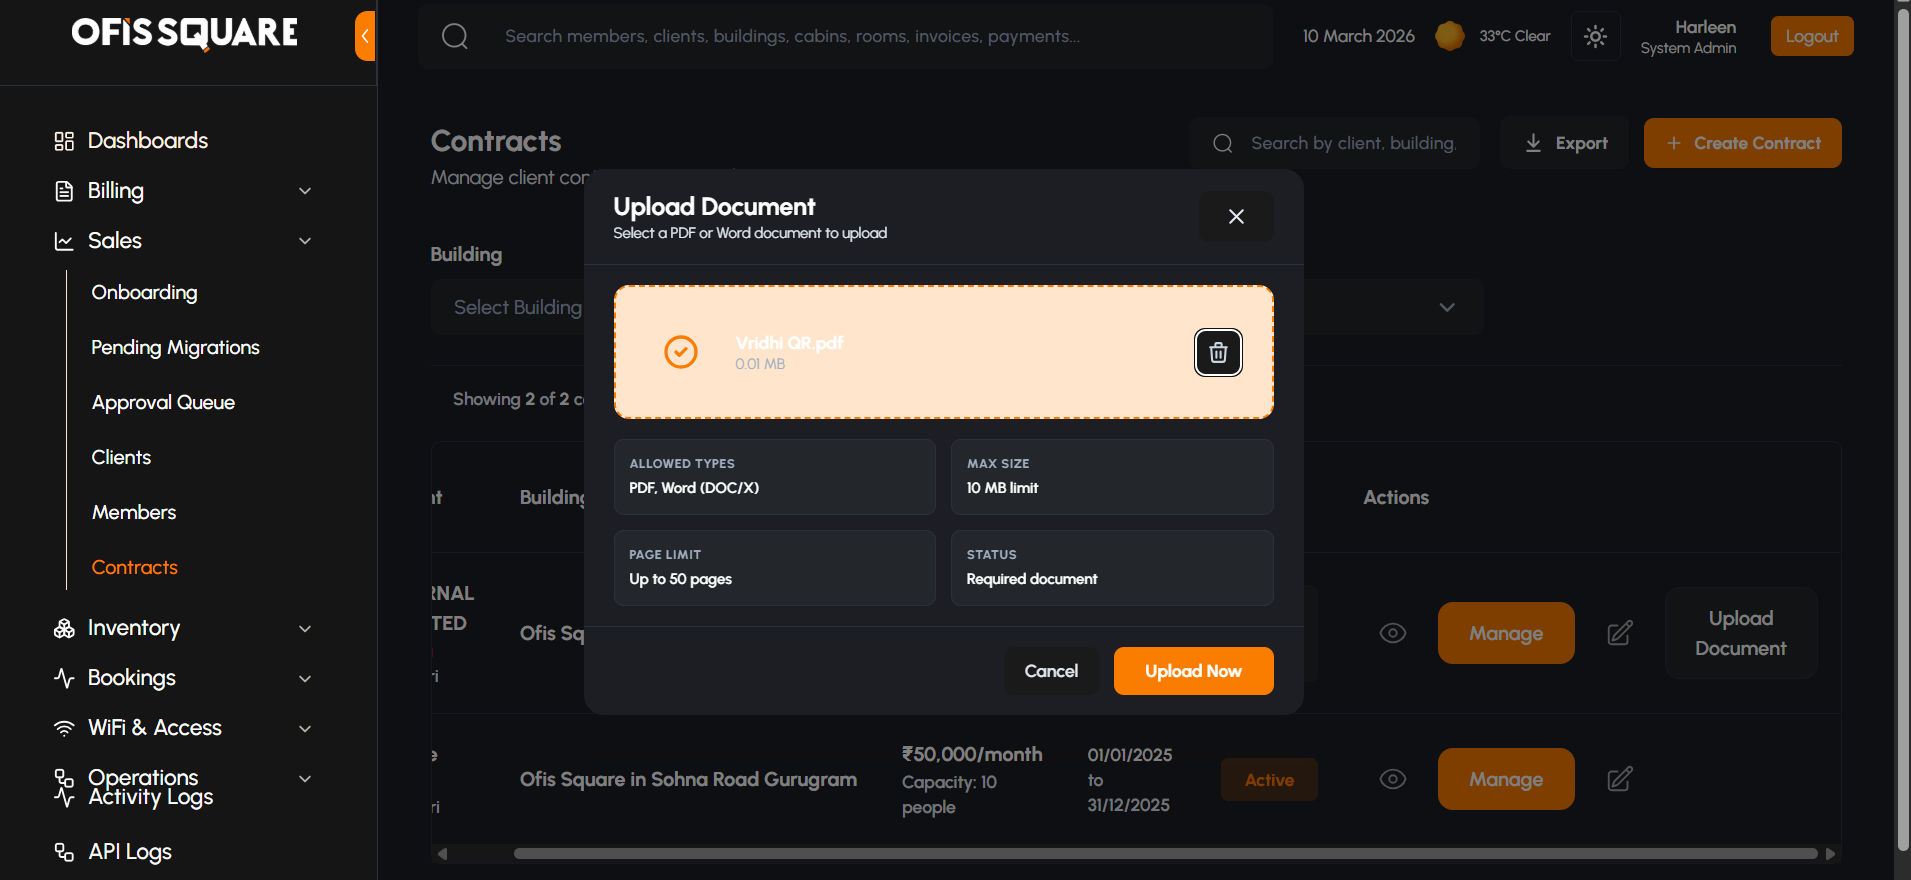1911x880 pixels.
Task: Open the filter dropdown chevron right of dialog
Action: pos(1446,307)
